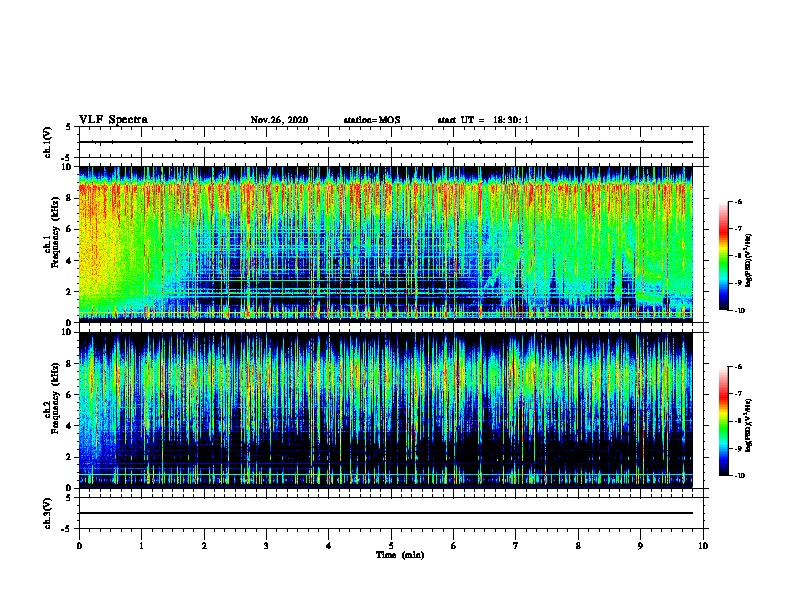Click time-axis tick label "8"
The width and height of the screenshot is (792, 612).
(x=578, y=545)
